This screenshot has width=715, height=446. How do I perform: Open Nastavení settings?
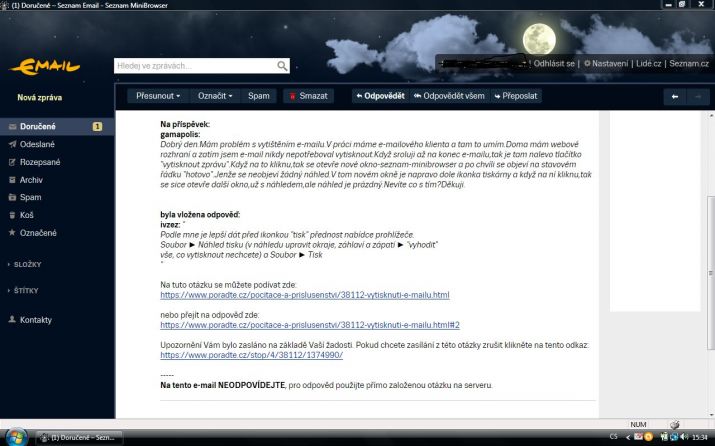610,63
